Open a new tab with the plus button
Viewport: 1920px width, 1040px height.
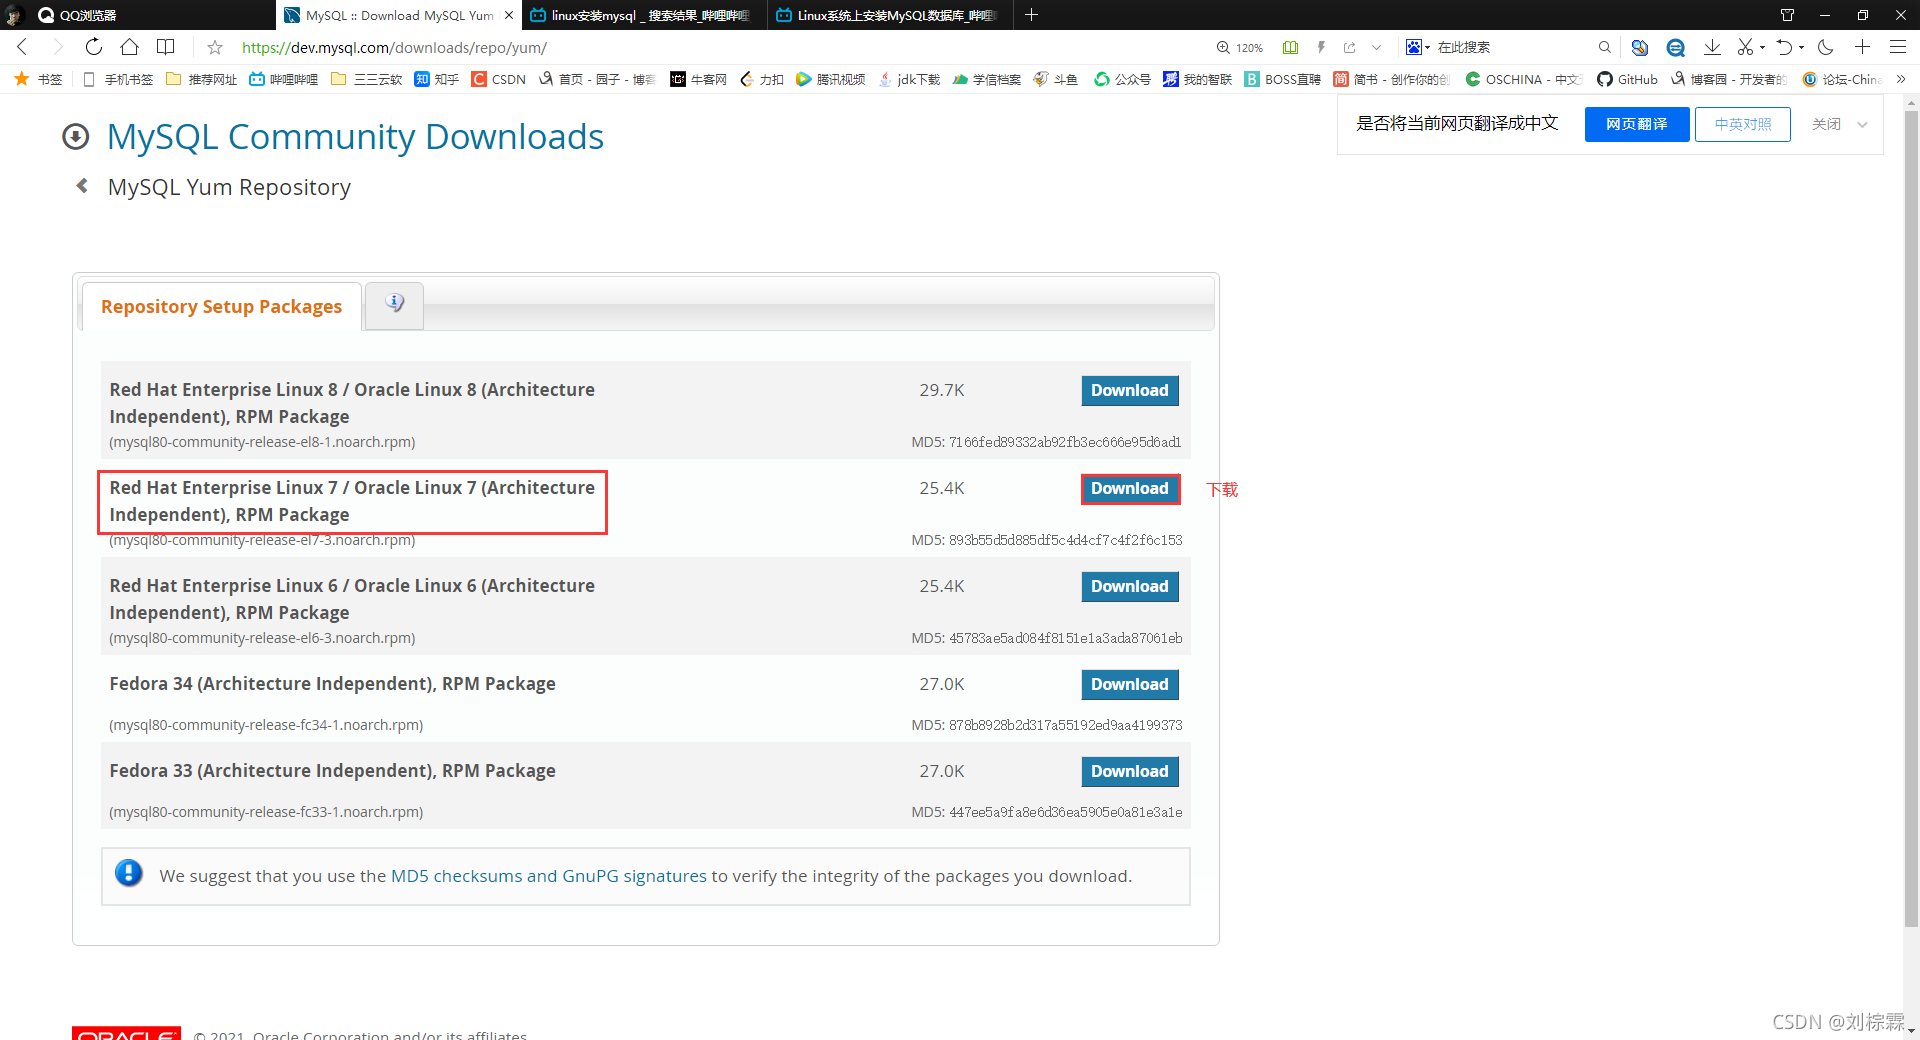(x=1031, y=15)
